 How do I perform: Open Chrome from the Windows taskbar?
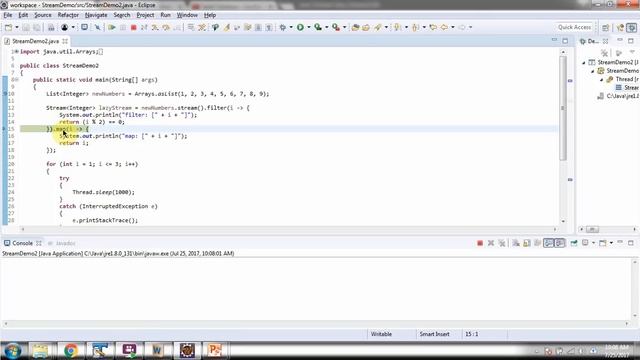[70, 350]
